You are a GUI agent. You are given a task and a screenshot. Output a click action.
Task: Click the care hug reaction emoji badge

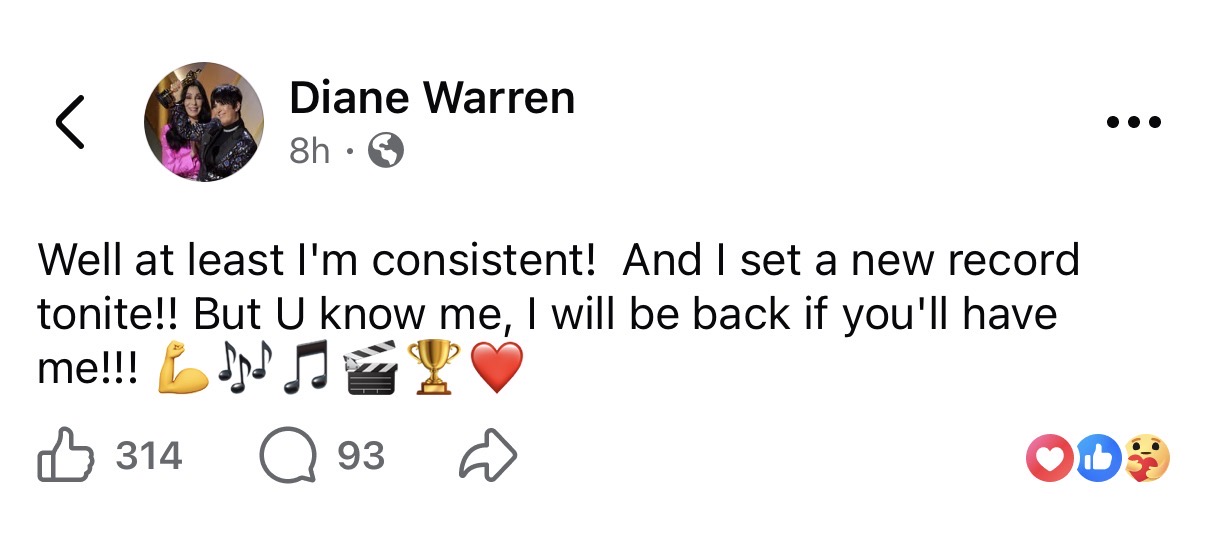coord(1146,458)
